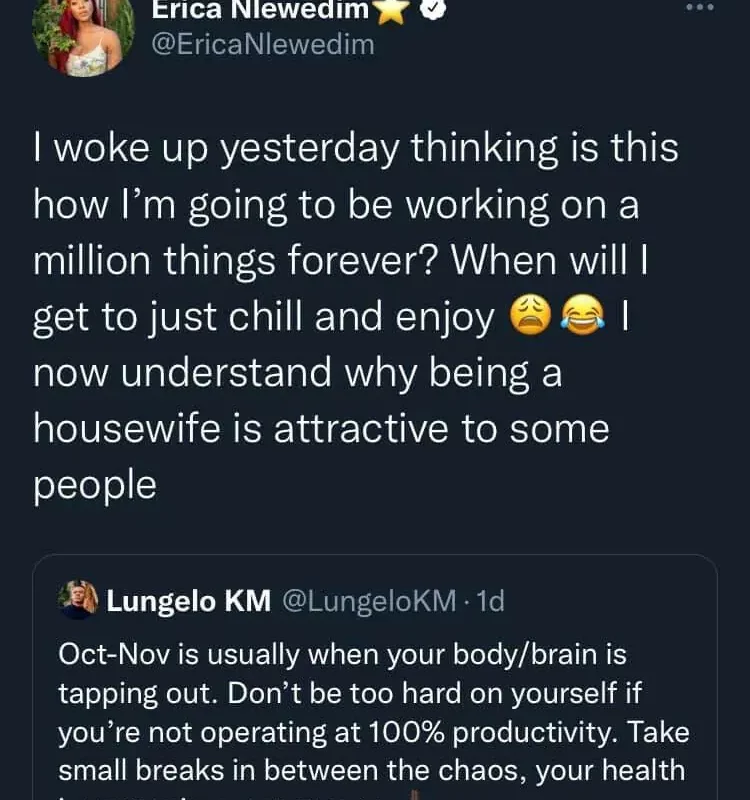The image size is (750, 800).
Task: Open the @LungeloKM handle link
Action: point(369,601)
